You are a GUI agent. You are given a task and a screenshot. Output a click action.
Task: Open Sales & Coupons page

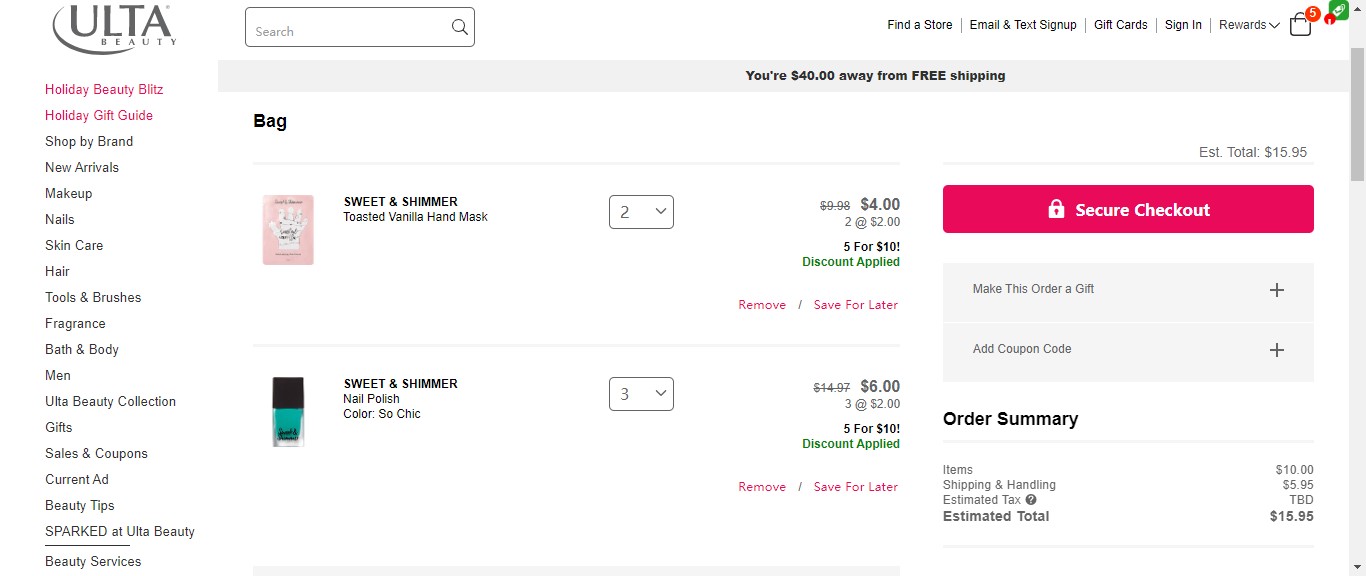tap(96, 453)
